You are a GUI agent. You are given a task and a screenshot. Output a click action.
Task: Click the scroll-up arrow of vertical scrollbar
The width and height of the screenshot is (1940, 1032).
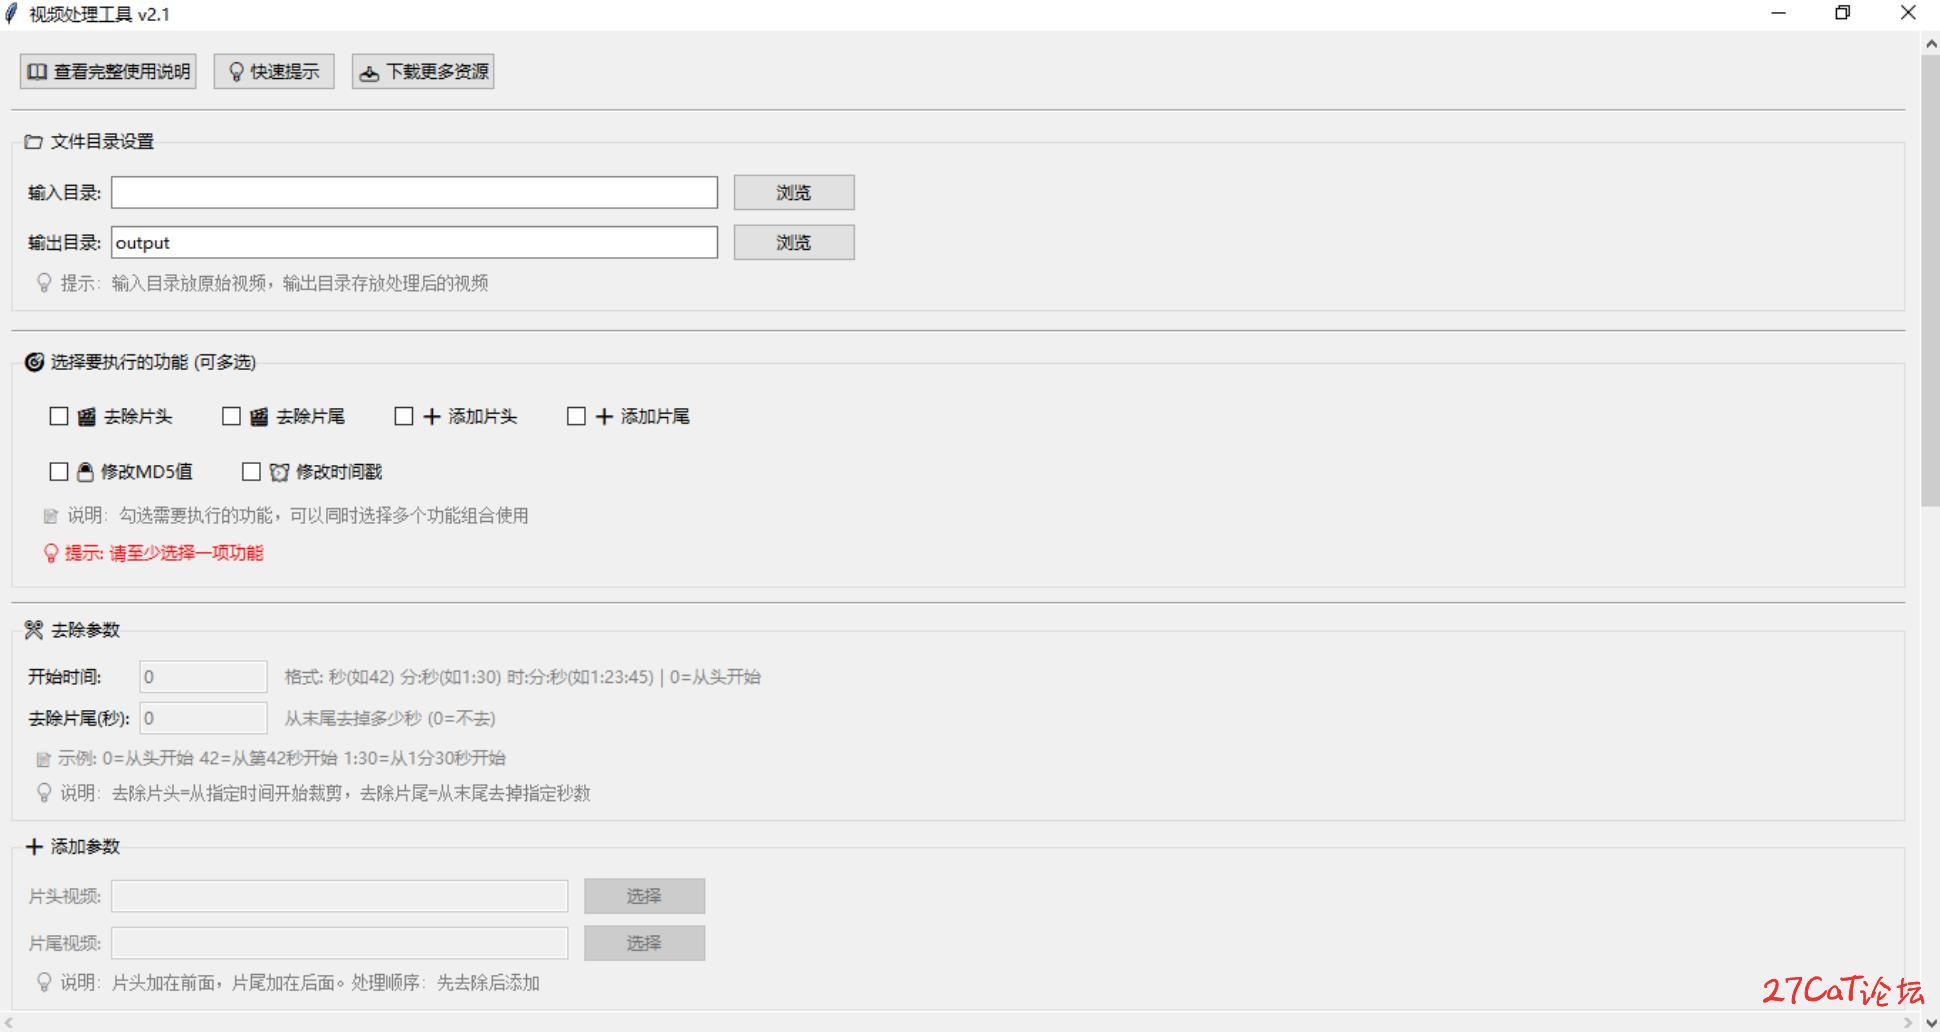click(1931, 43)
